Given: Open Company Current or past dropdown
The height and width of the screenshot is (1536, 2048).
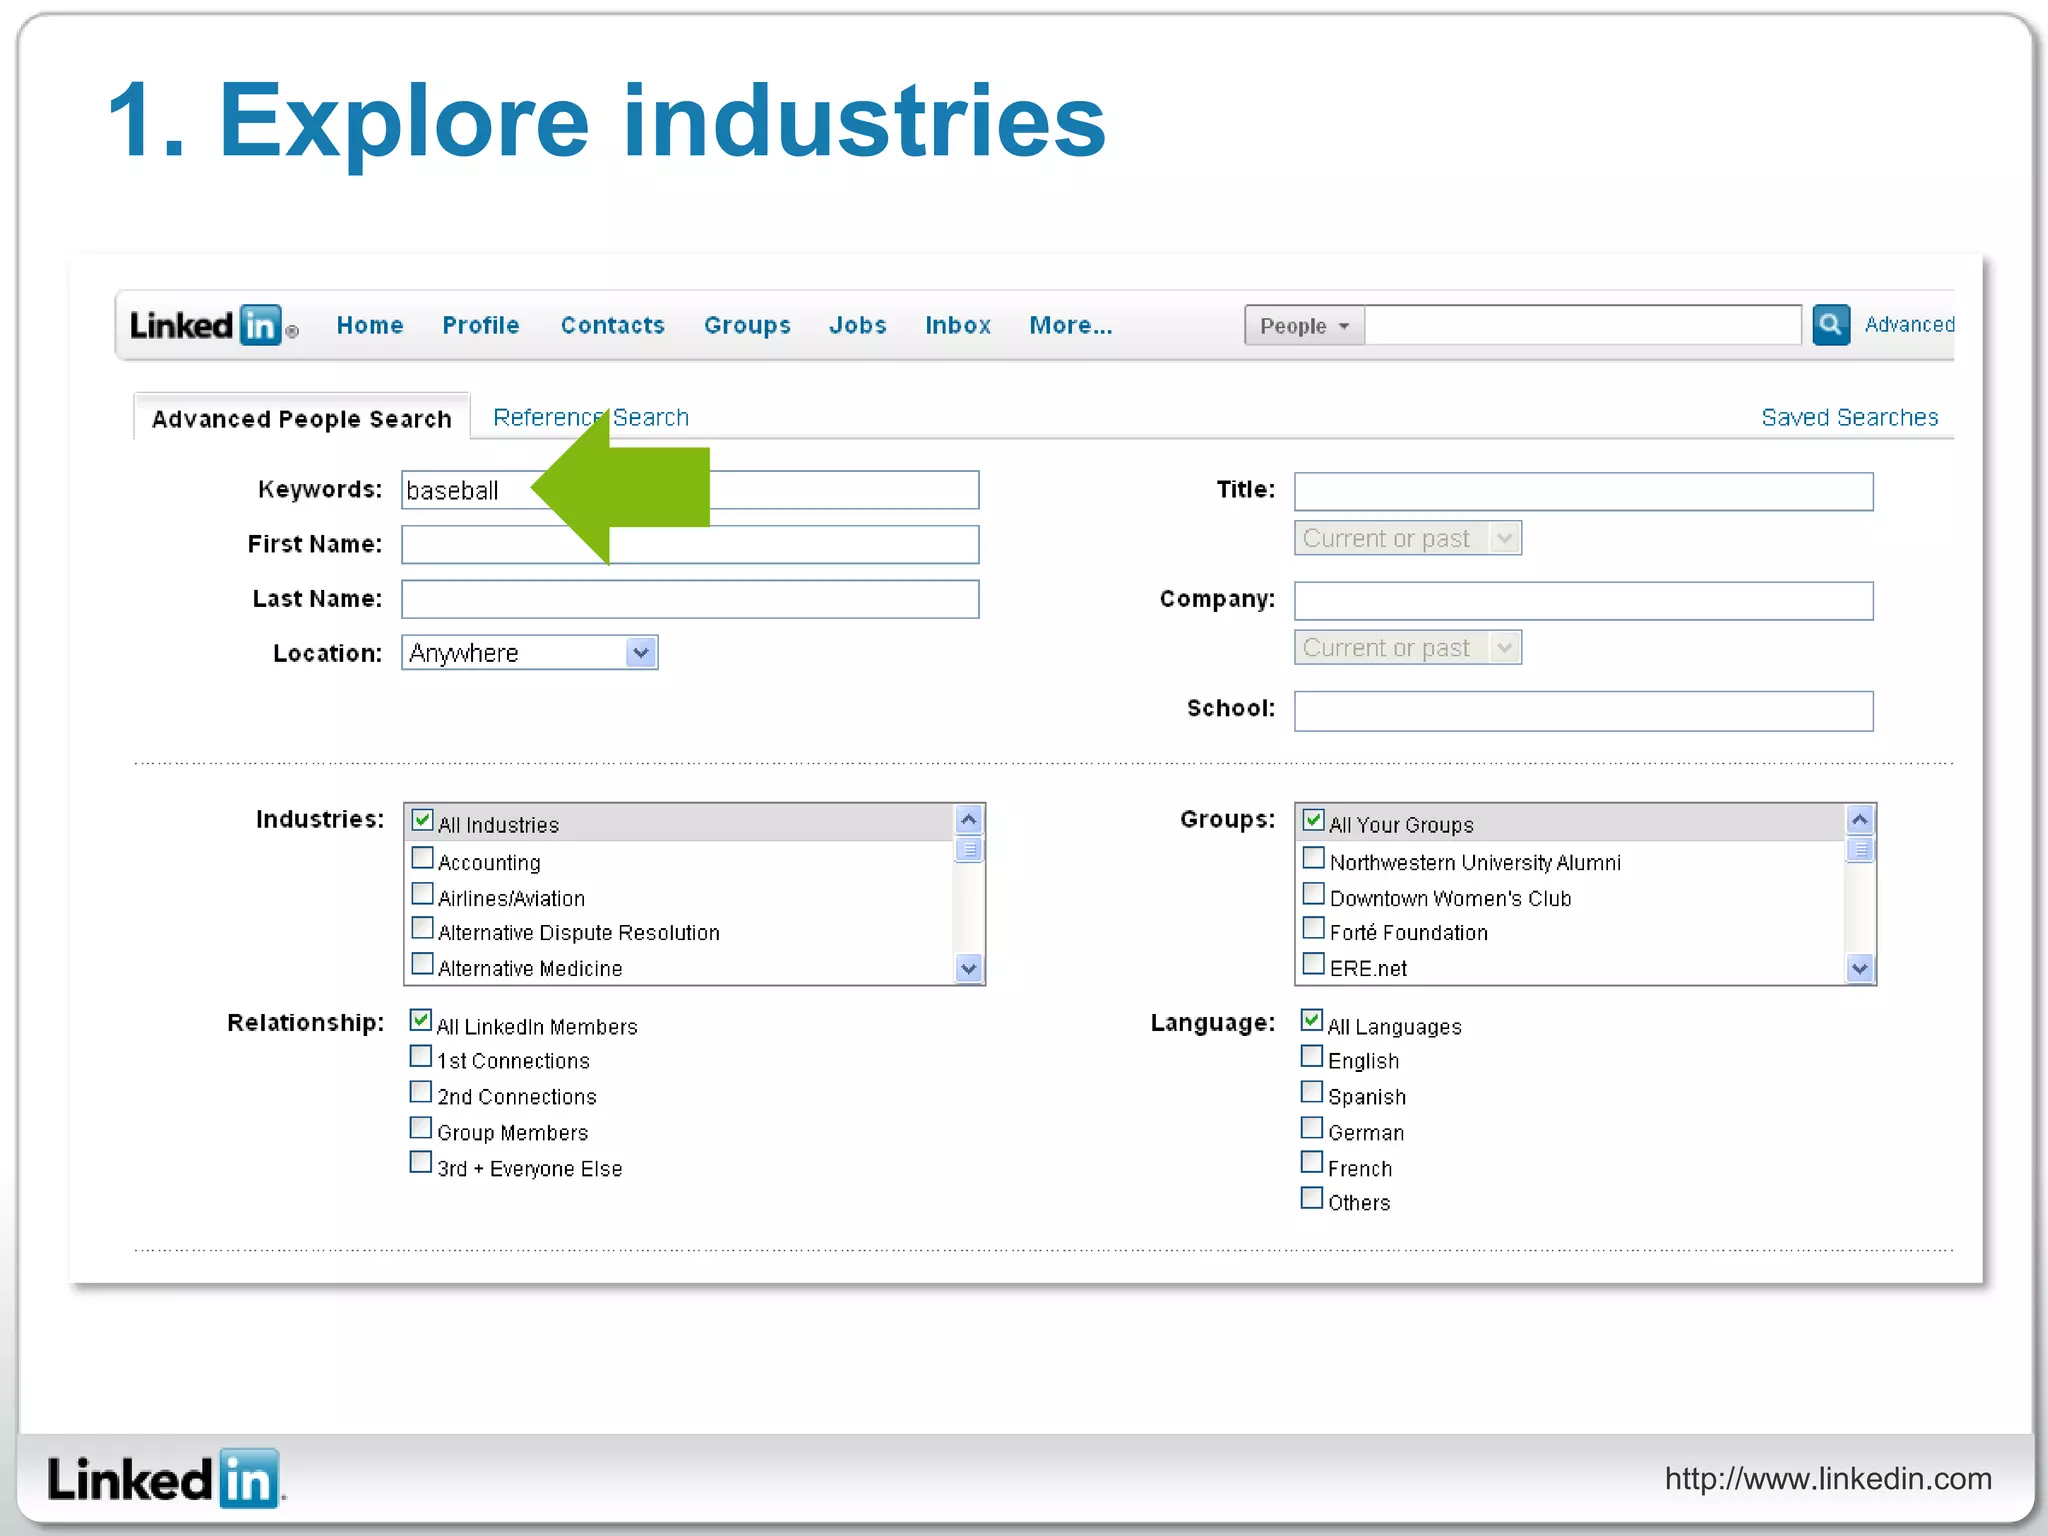Looking at the screenshot, I should point(1407,648).
